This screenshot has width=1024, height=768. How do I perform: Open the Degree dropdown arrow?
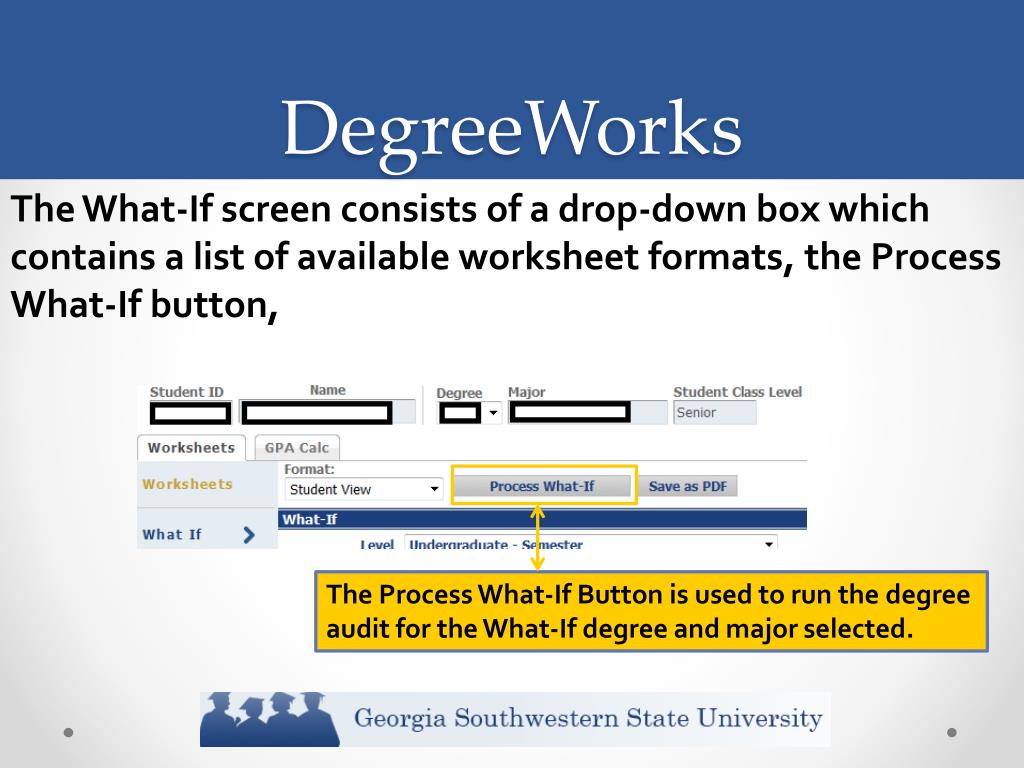493,413
